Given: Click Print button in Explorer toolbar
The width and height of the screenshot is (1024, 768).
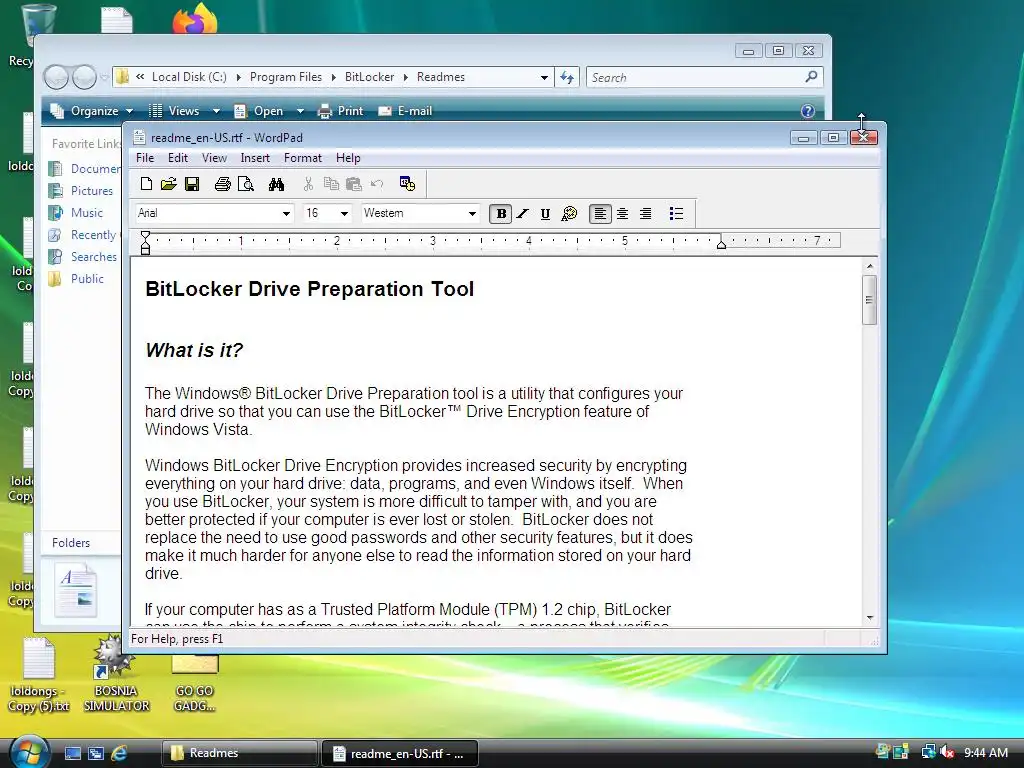Looking at the screenshot, I should [340, 111].
